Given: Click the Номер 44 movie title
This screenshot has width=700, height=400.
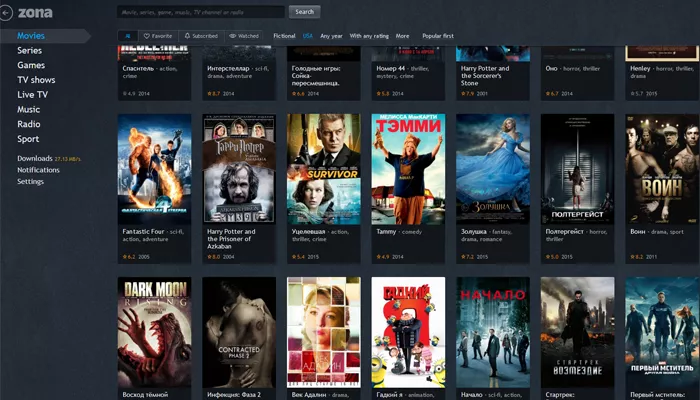Looking at the screenshot, I should pyautogui.click(x=390, y=69).
